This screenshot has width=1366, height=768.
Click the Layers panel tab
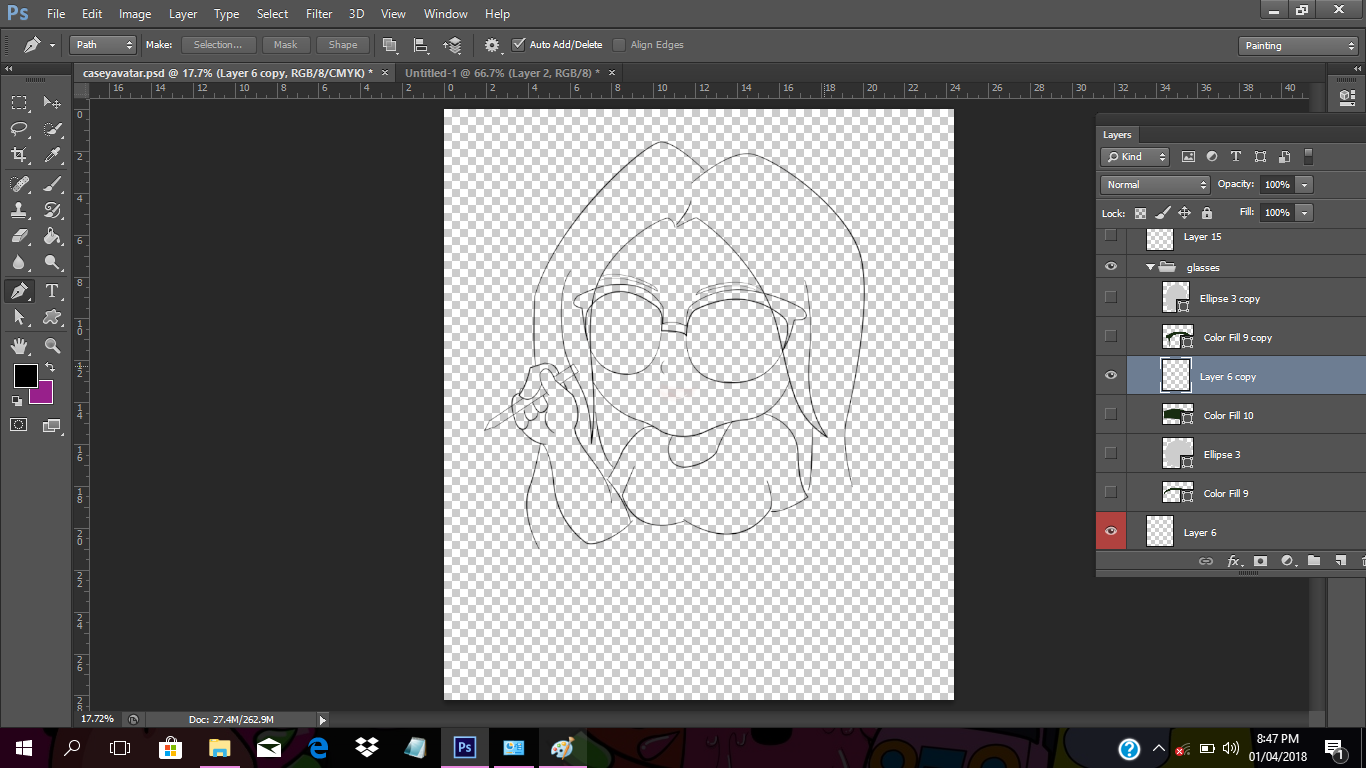pos(1117,135)
